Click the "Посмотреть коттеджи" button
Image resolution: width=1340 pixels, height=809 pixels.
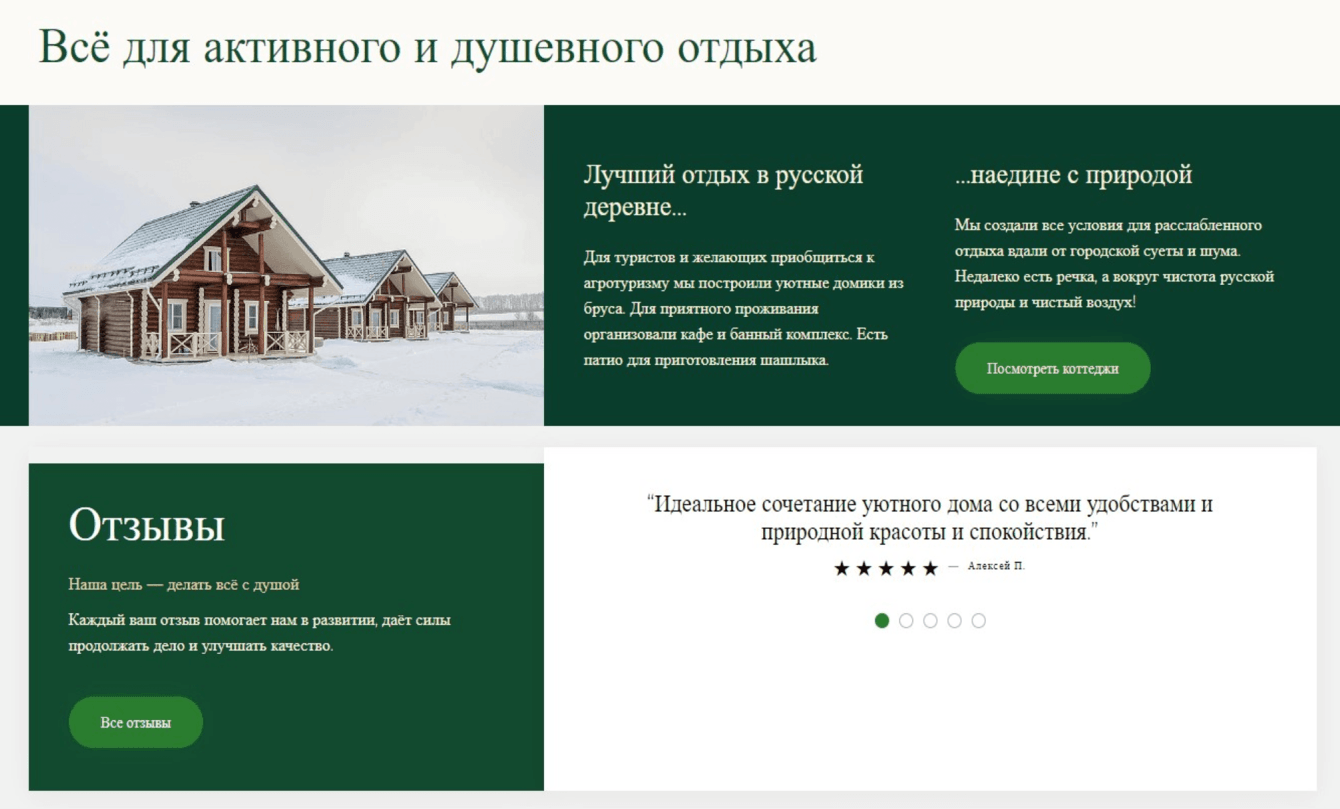[1053, 368]
